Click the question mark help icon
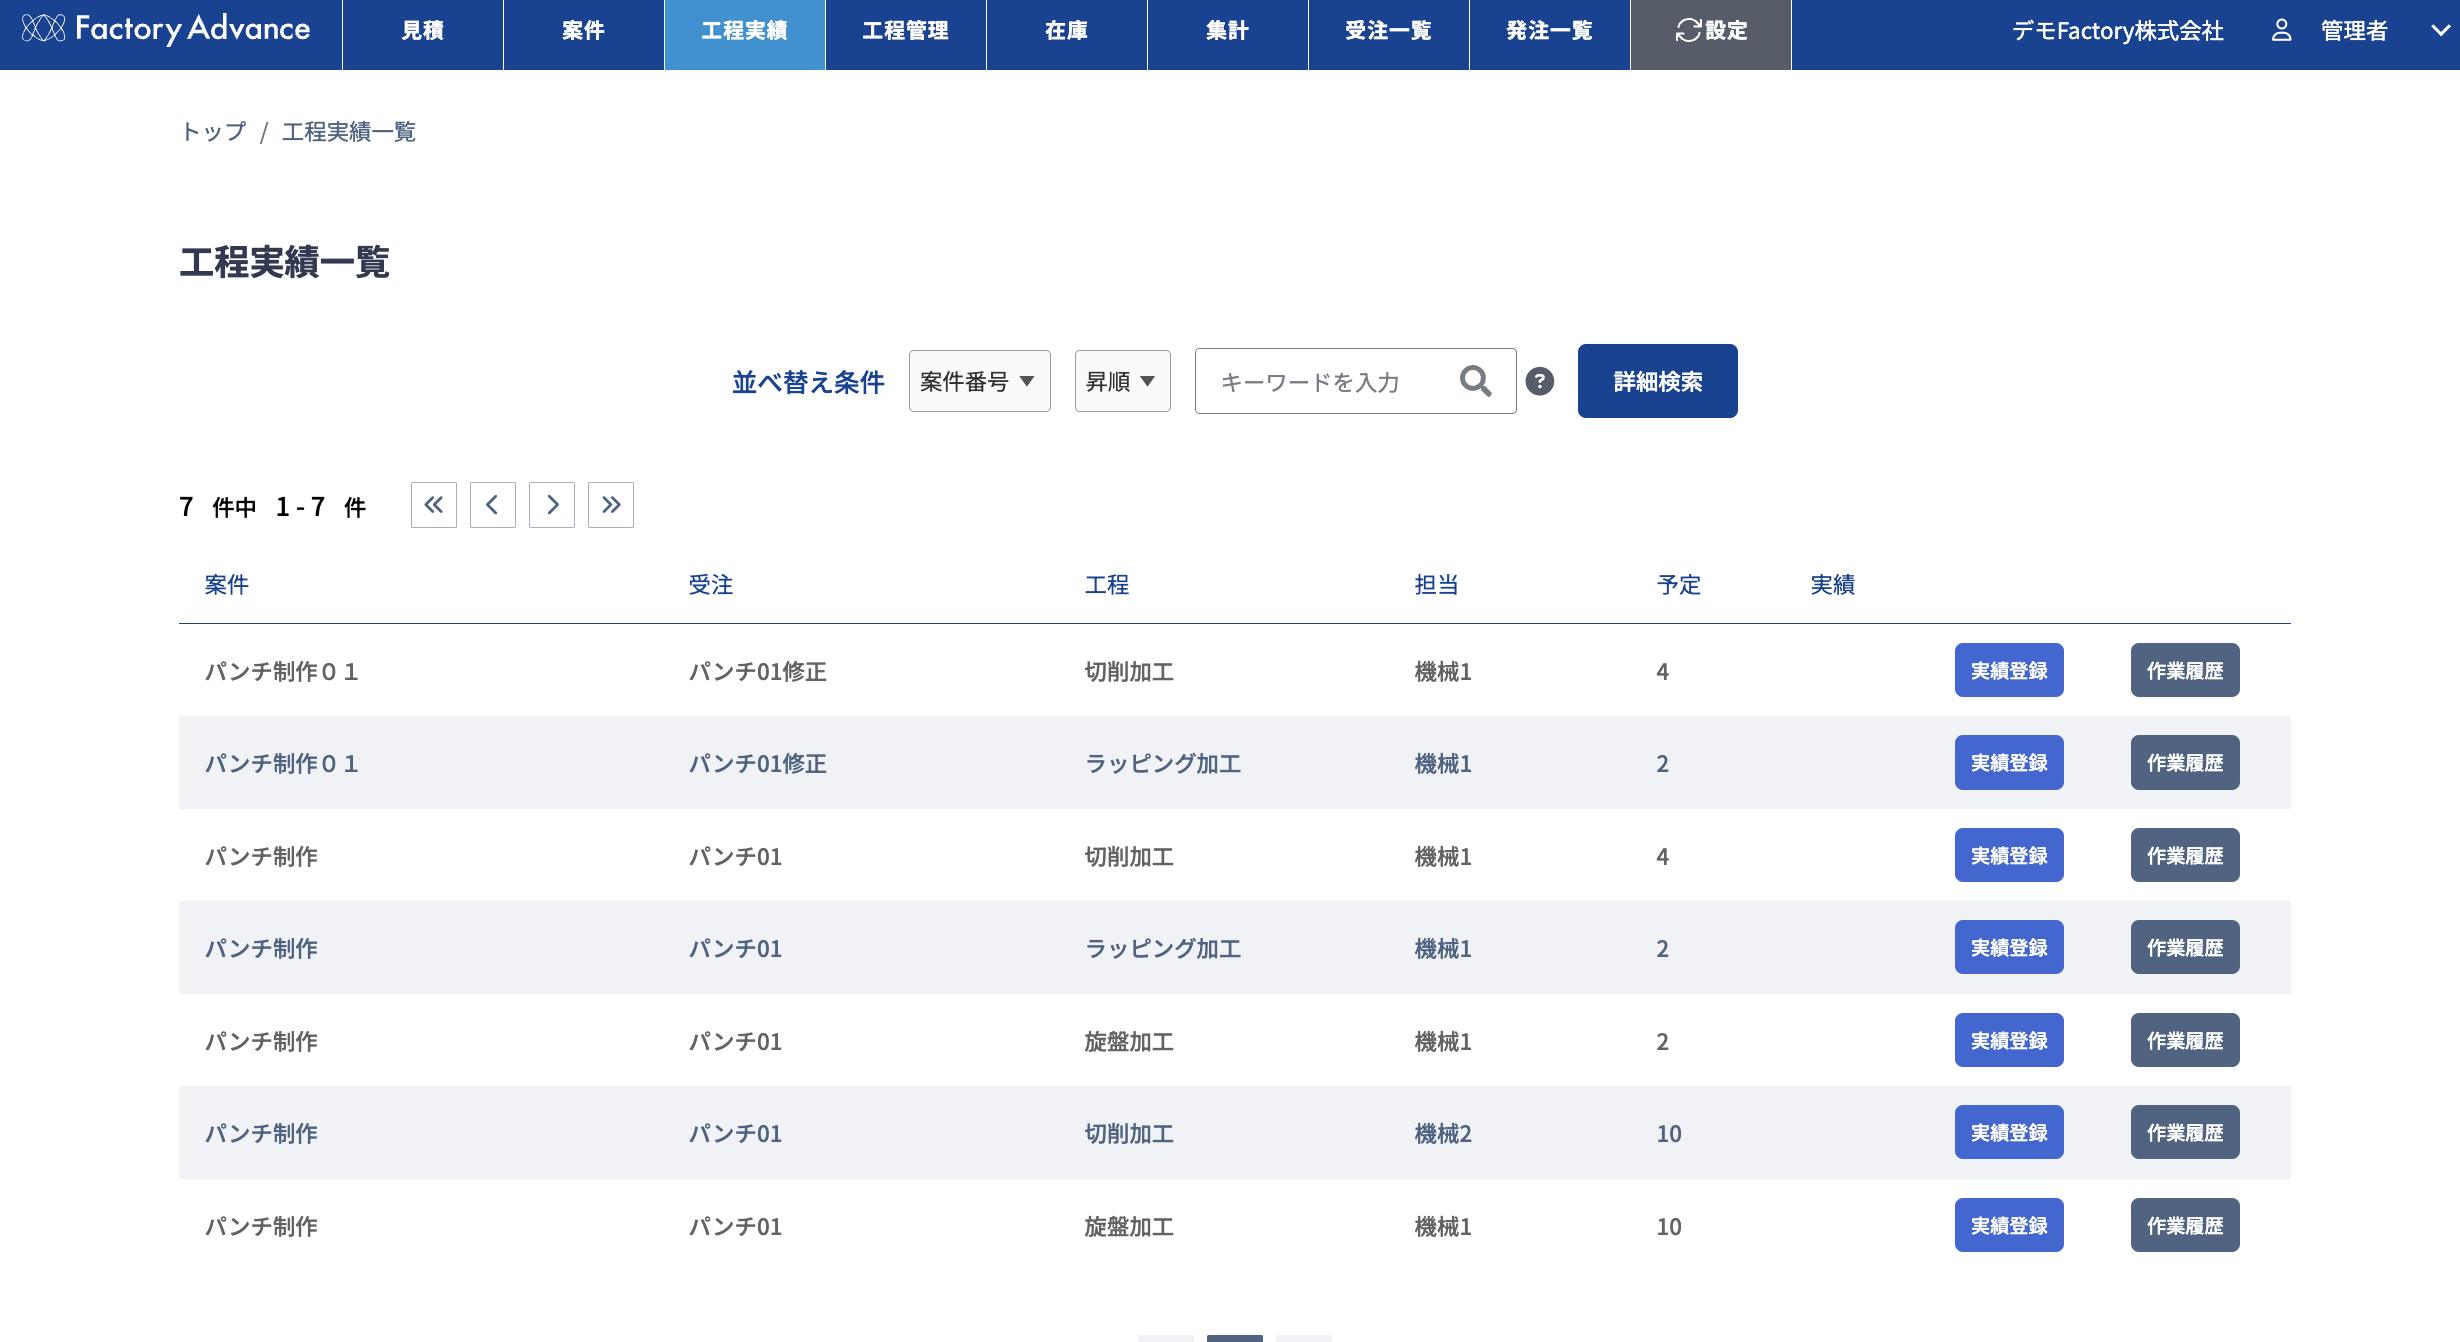The image size is (2460, 1342). tap(1540, 381)
